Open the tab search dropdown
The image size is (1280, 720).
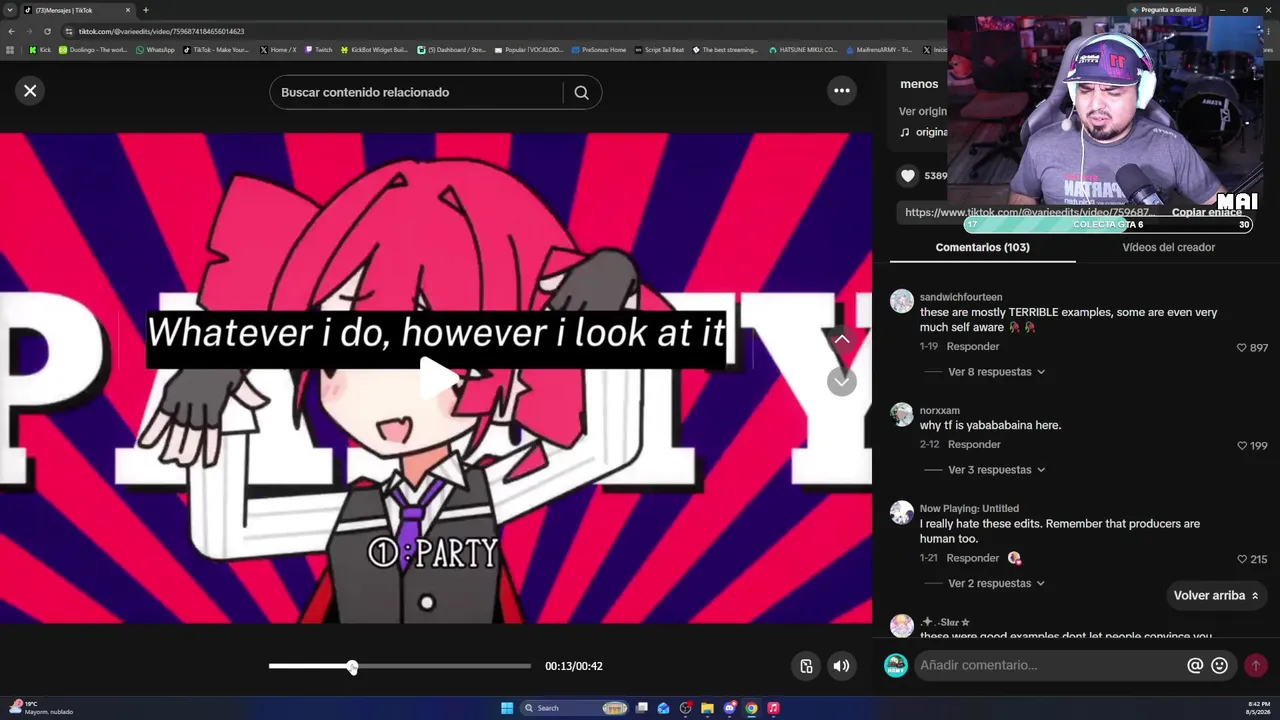pos(10,10)
